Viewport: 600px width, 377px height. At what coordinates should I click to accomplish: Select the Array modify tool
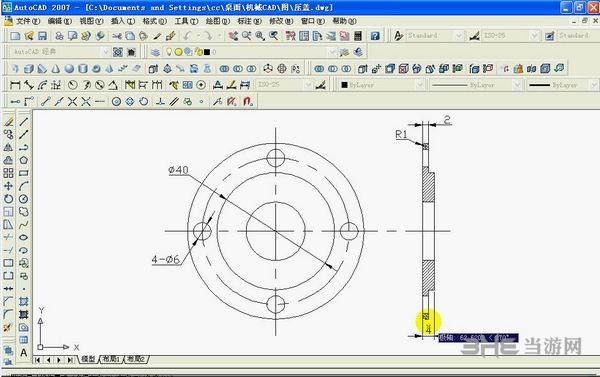point(8,173)
